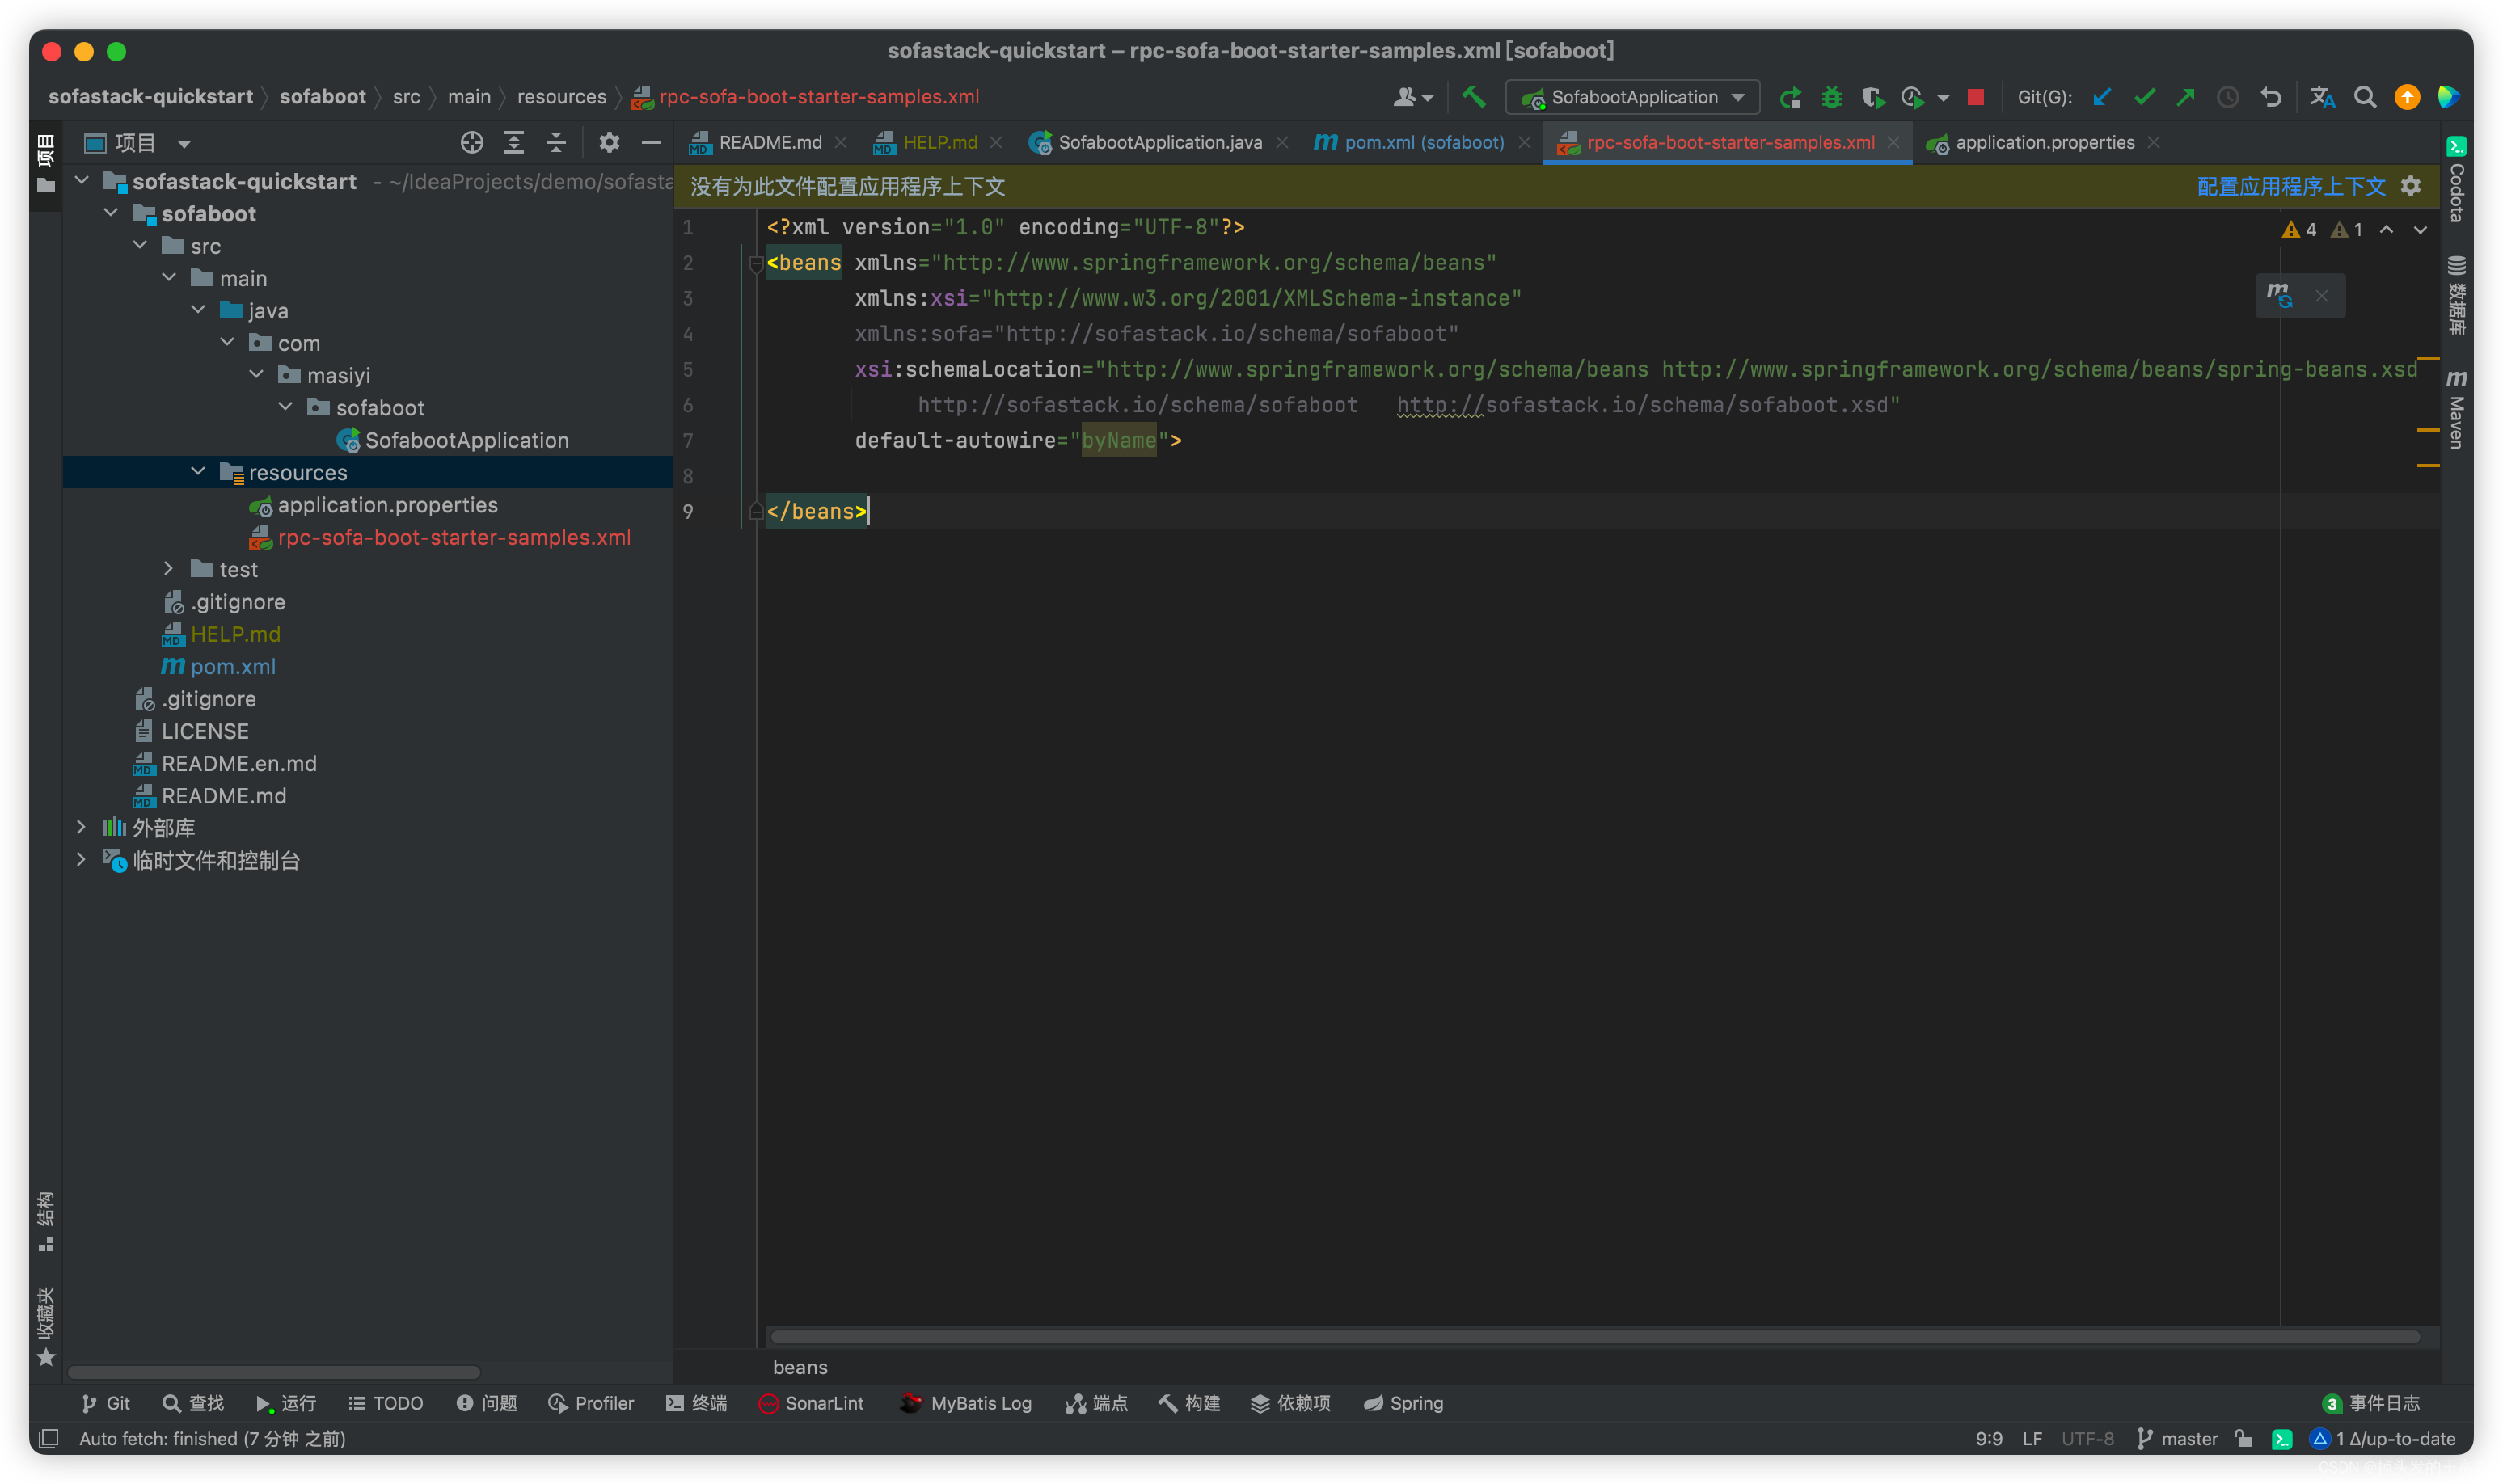Collapse the sofastack-quickstart root node
Image resolution: width=2503 pixels, height=1484 pixels.
point(82,181)
